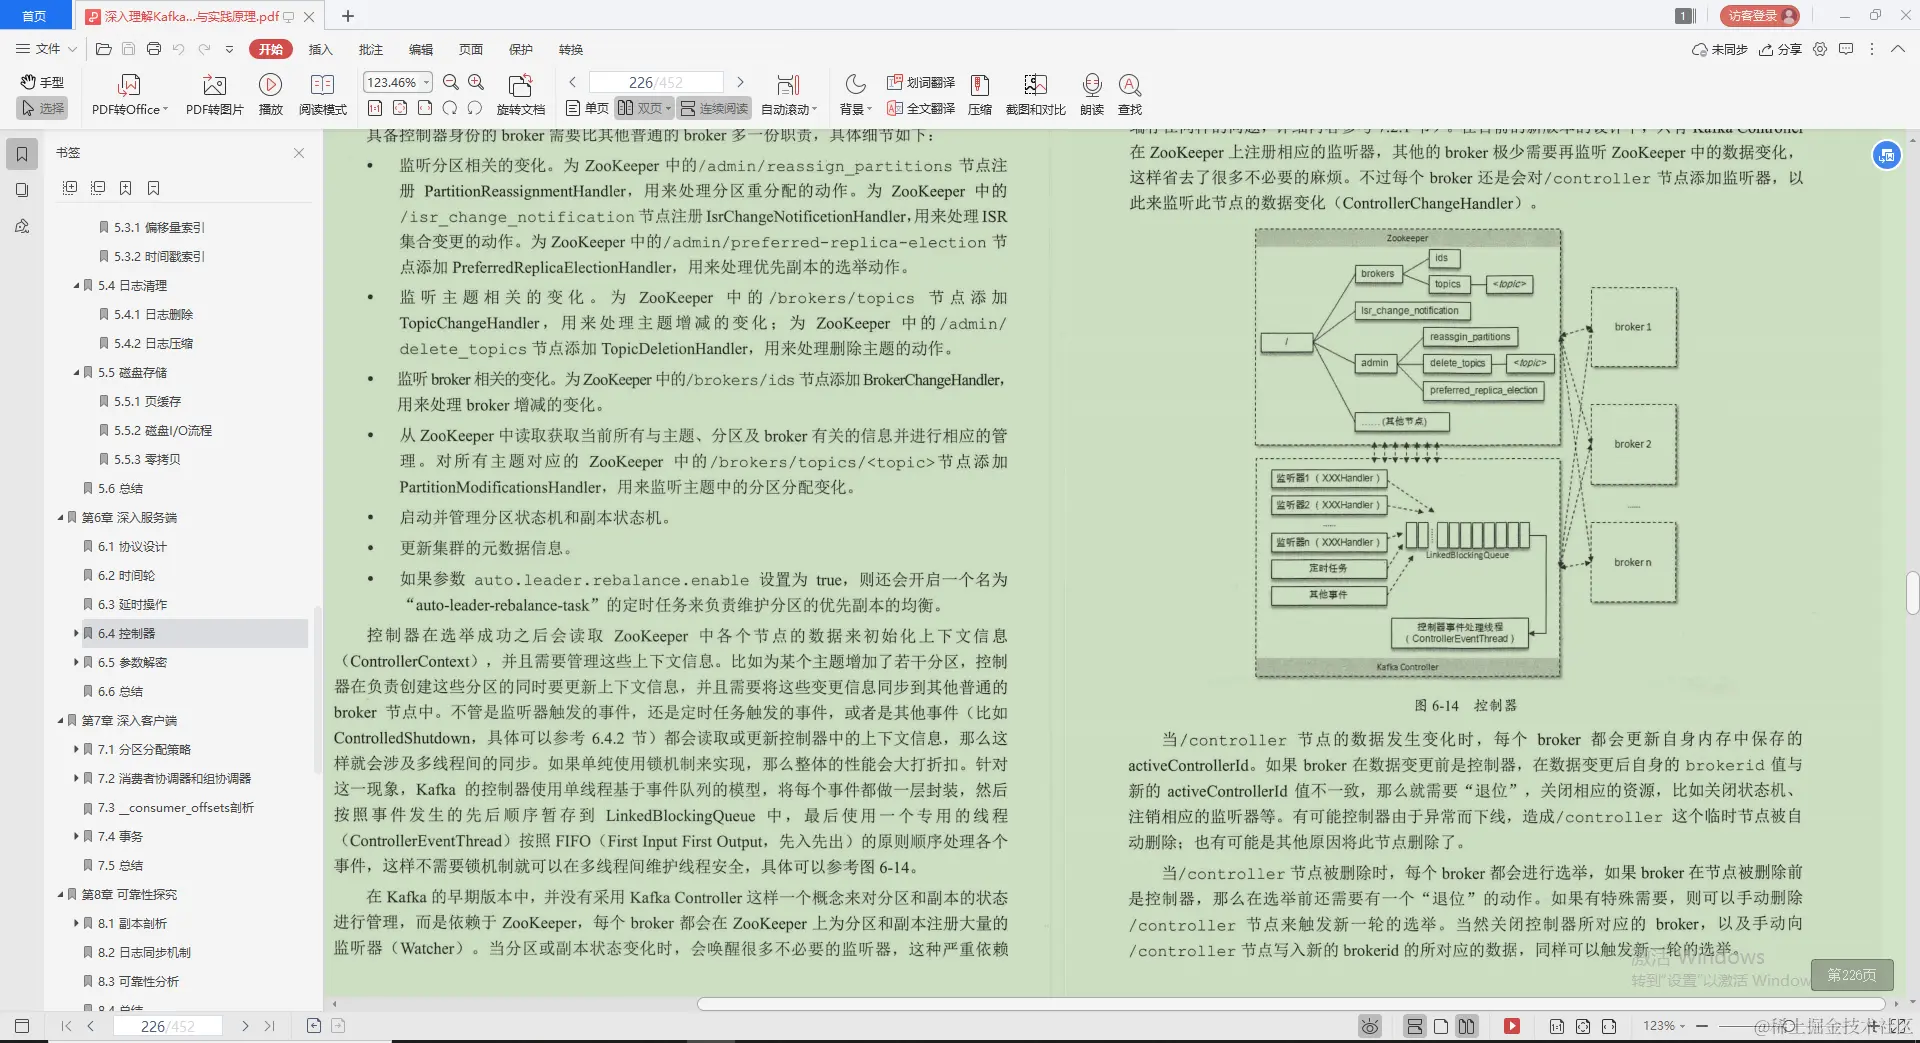Viewport: 1920px width, 1043px height.
Task: Collapse the 第6章 深入服务端 bookmark chapter
Action: (59, 517)
